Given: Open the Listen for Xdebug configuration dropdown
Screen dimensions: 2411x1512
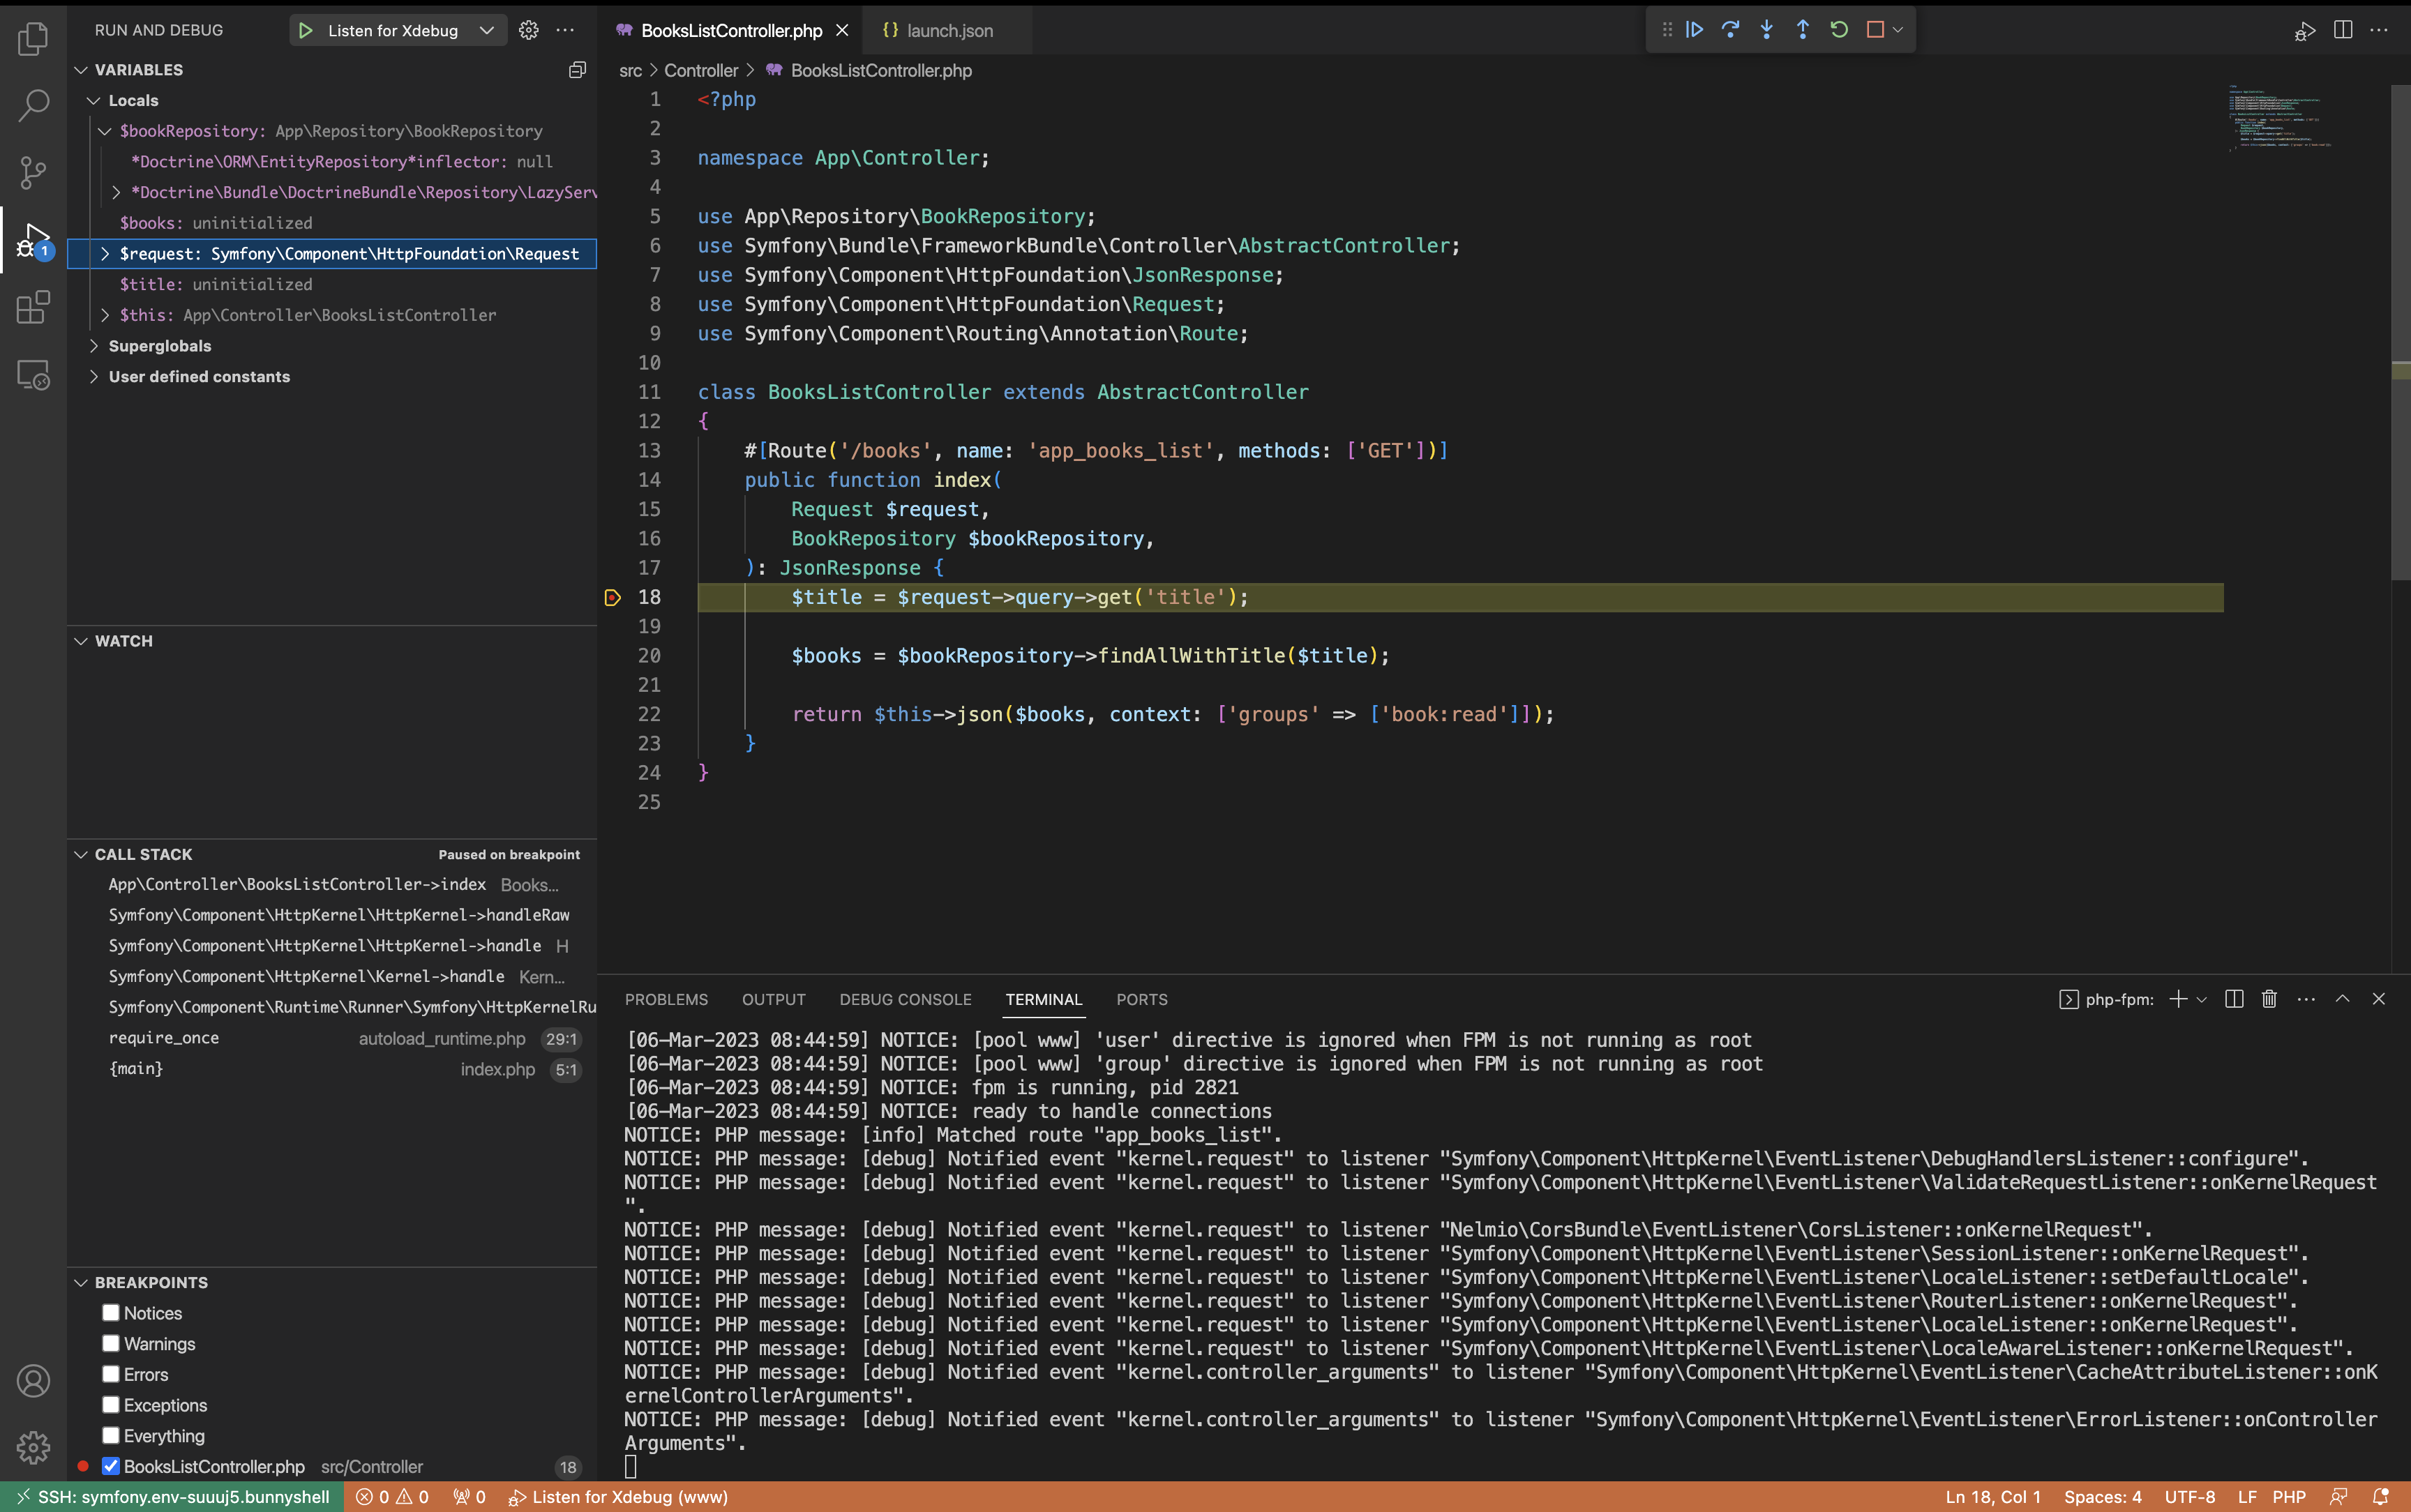Looking at the screenshot, I should tap(487, 30).
